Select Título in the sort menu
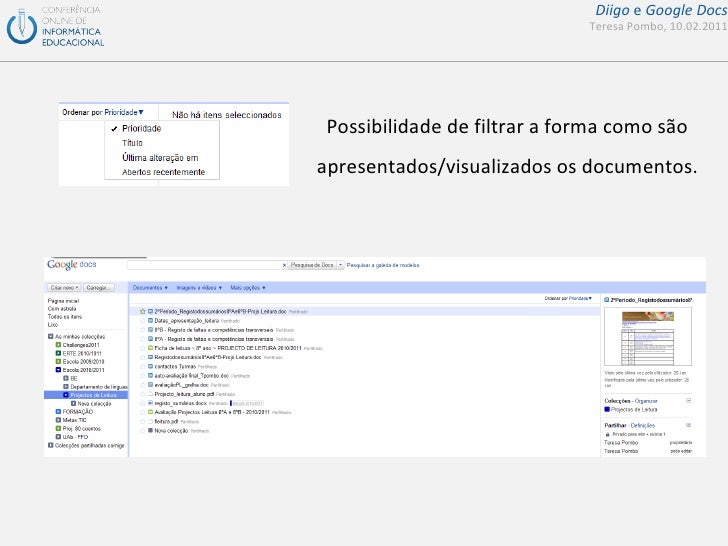Image resolution: width=728 pixels, height=546 pixels. click(132, 143)
